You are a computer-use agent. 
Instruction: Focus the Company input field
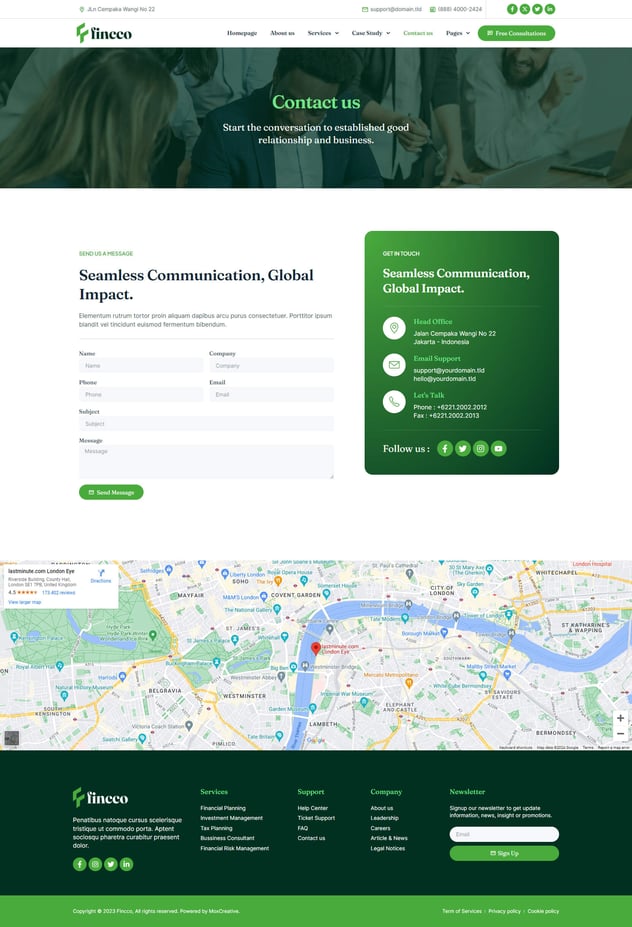coord(271,366)
